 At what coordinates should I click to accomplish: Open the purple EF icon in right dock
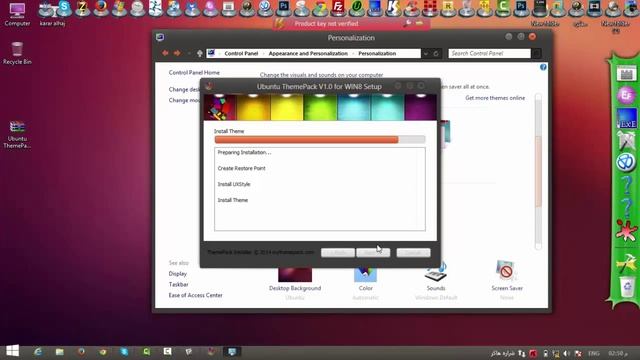pyautogui.click(x=626, y=96)
